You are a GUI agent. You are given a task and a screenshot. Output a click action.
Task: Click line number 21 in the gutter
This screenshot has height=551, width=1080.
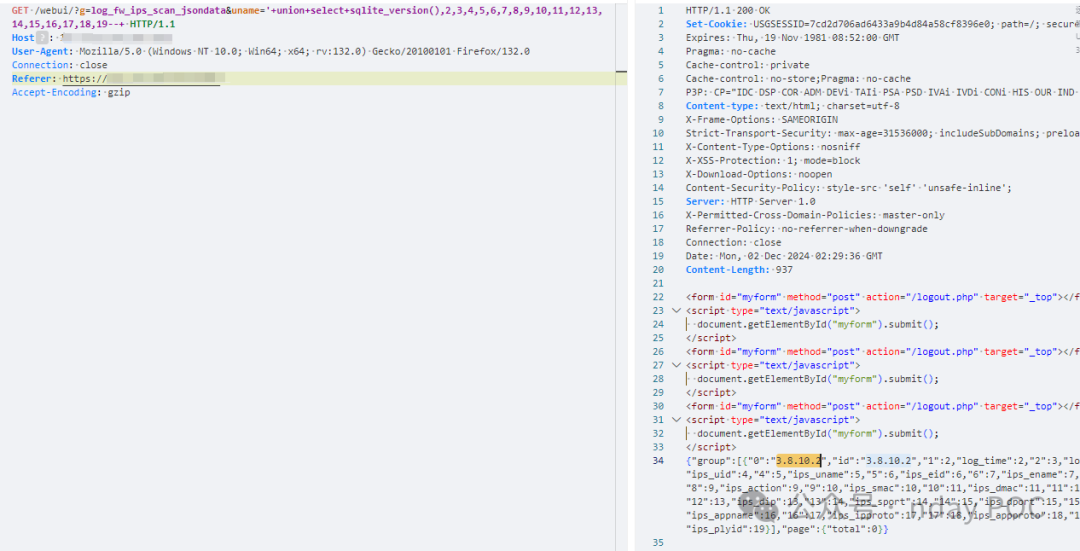pos(658,283)
